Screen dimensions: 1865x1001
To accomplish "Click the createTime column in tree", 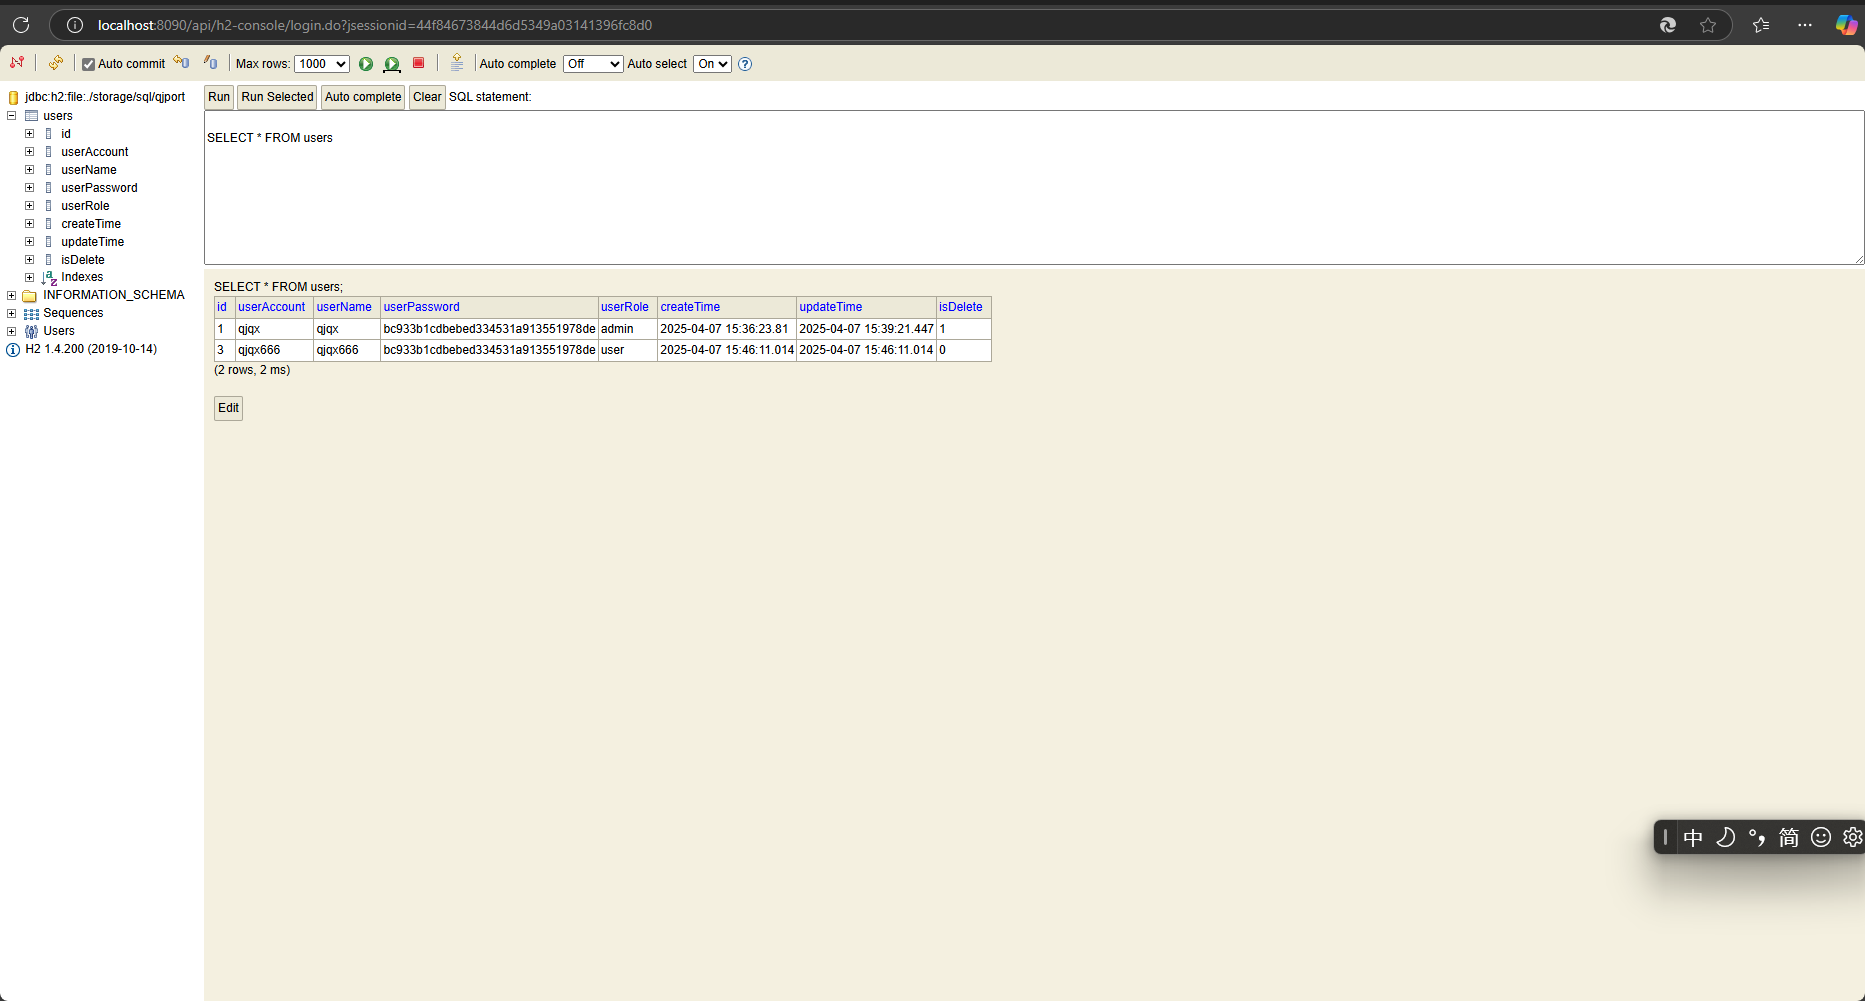I will pos(91,224).
